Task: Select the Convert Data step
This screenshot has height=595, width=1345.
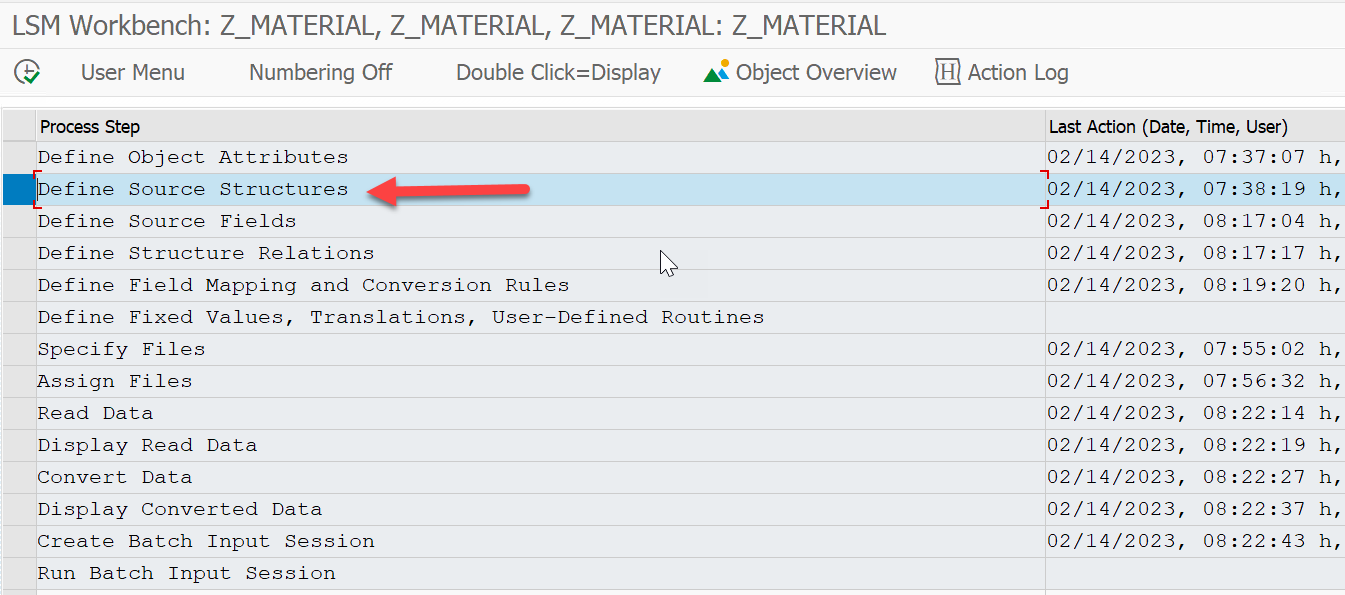Action: point(115,477)
